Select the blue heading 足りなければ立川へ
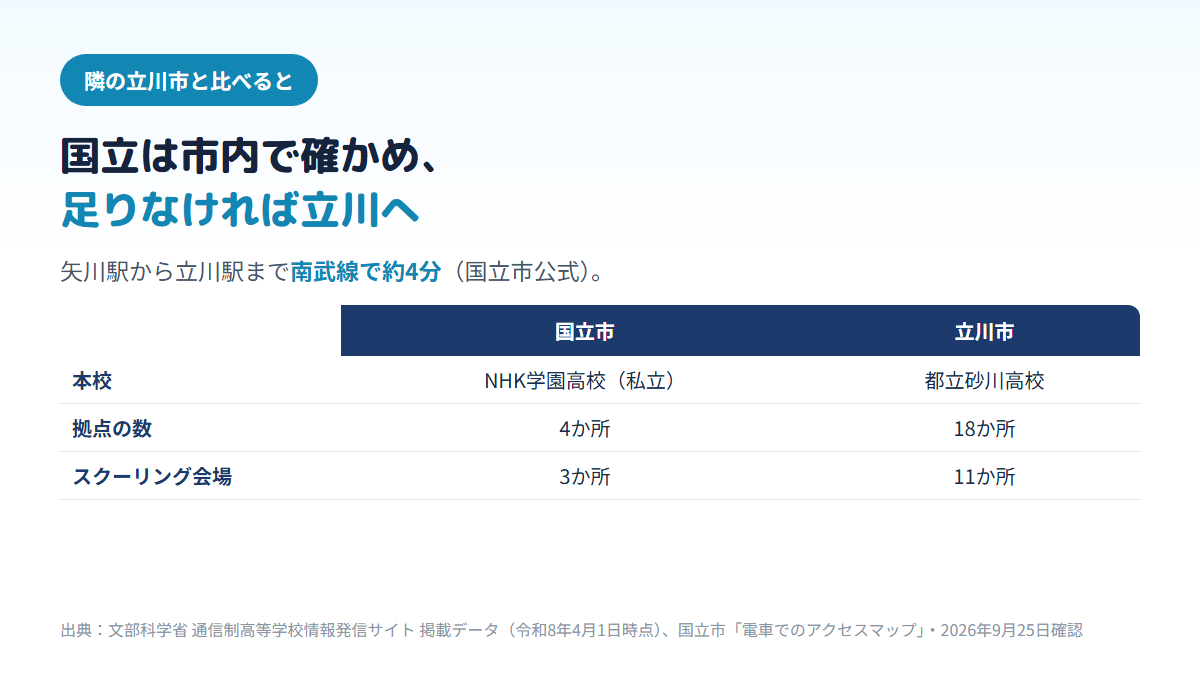 (x=240, y=209)
